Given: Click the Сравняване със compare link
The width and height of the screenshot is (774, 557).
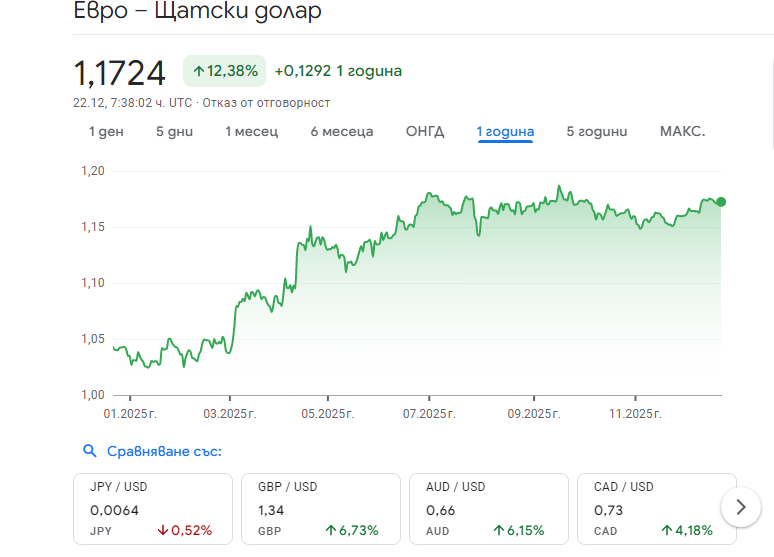Looking at the screenshot, I should tap(164, 451).
